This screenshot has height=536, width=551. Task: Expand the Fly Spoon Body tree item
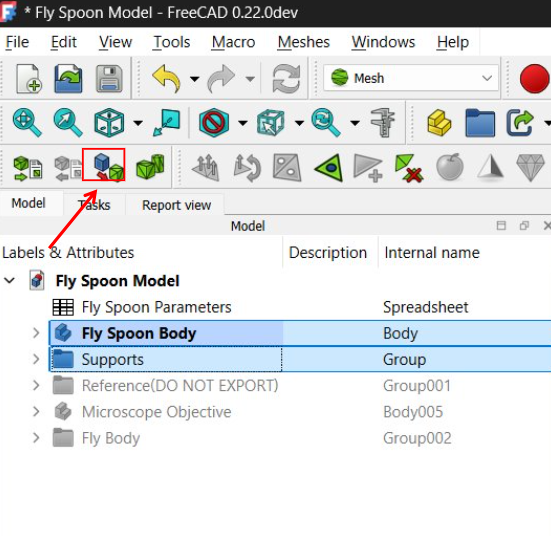point(36,333)
